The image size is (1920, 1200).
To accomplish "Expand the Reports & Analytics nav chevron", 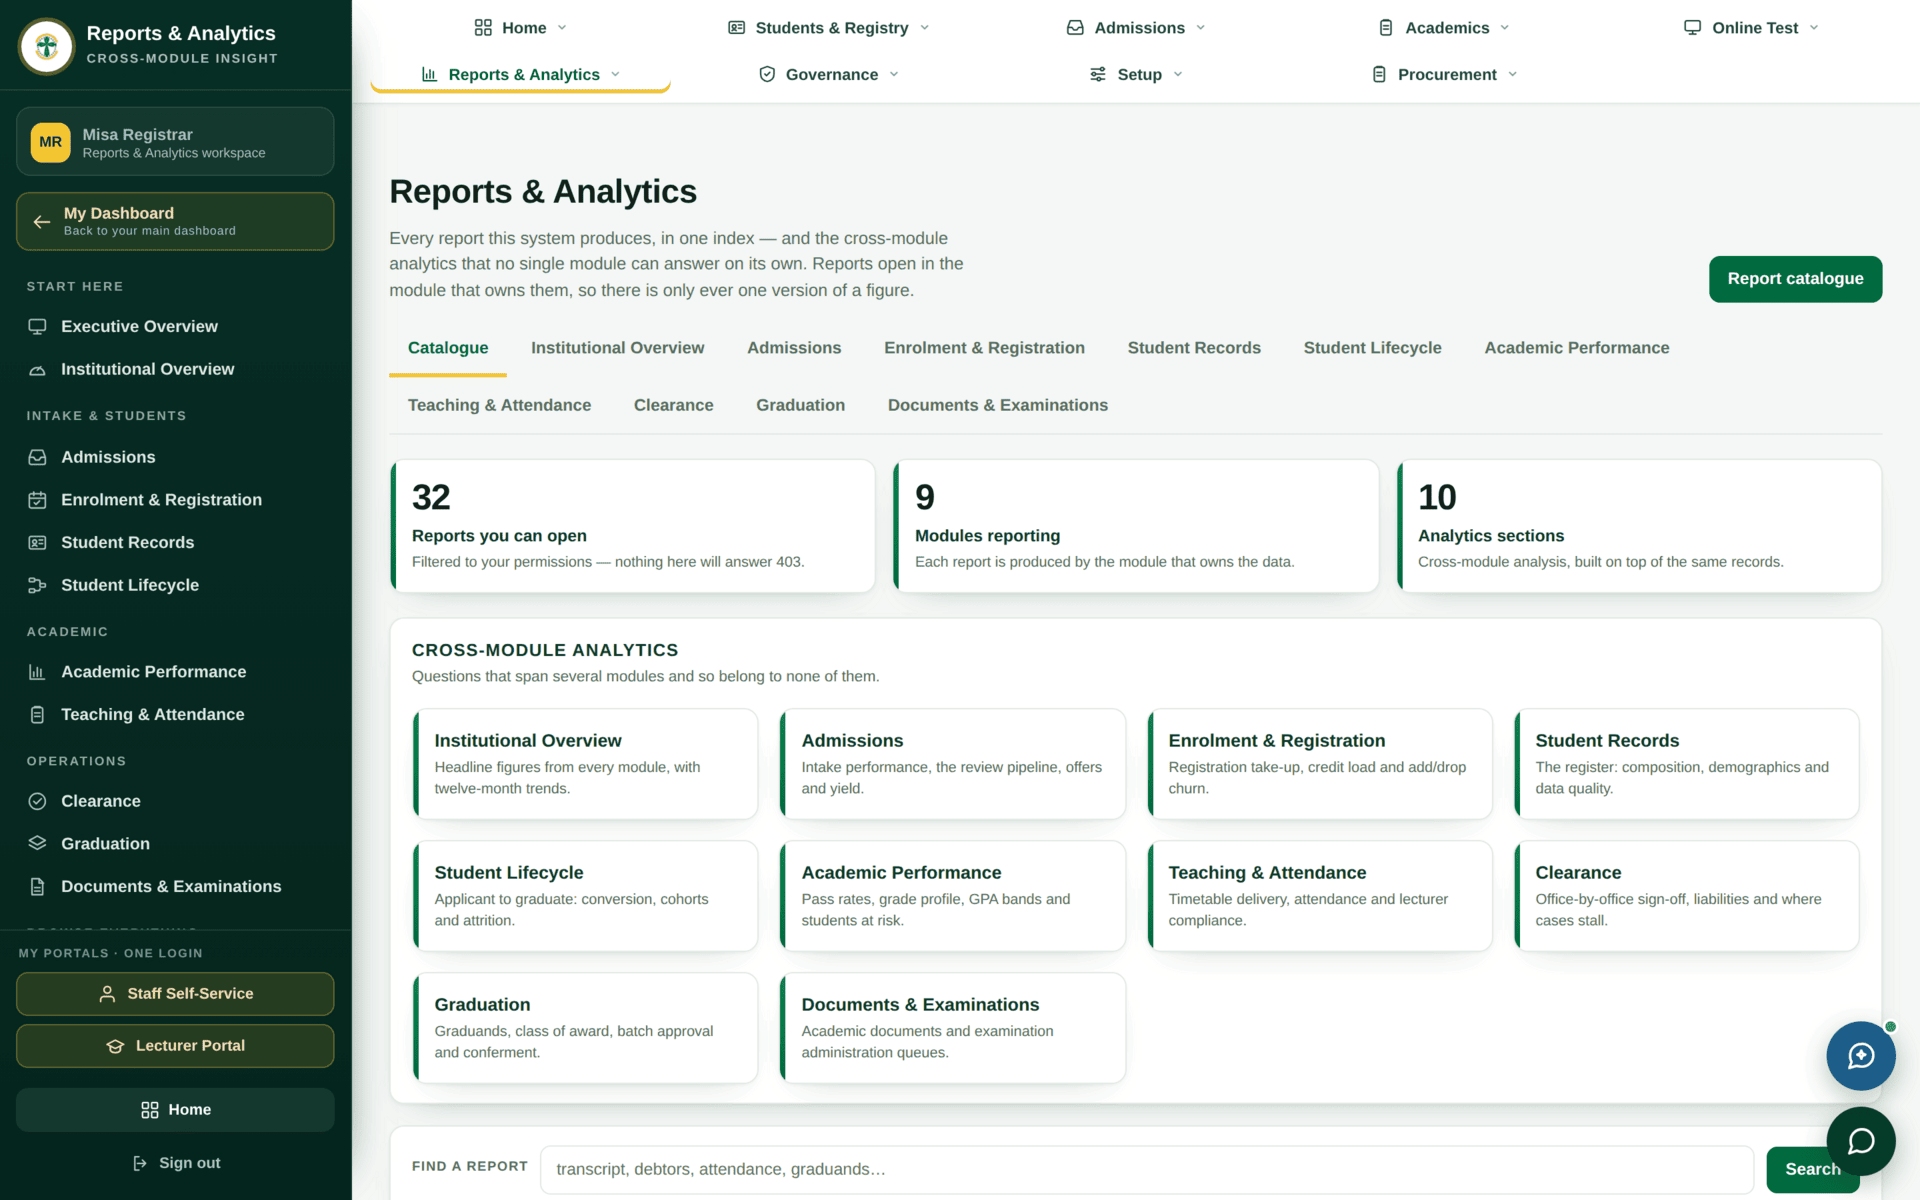I will coord(615,74).
